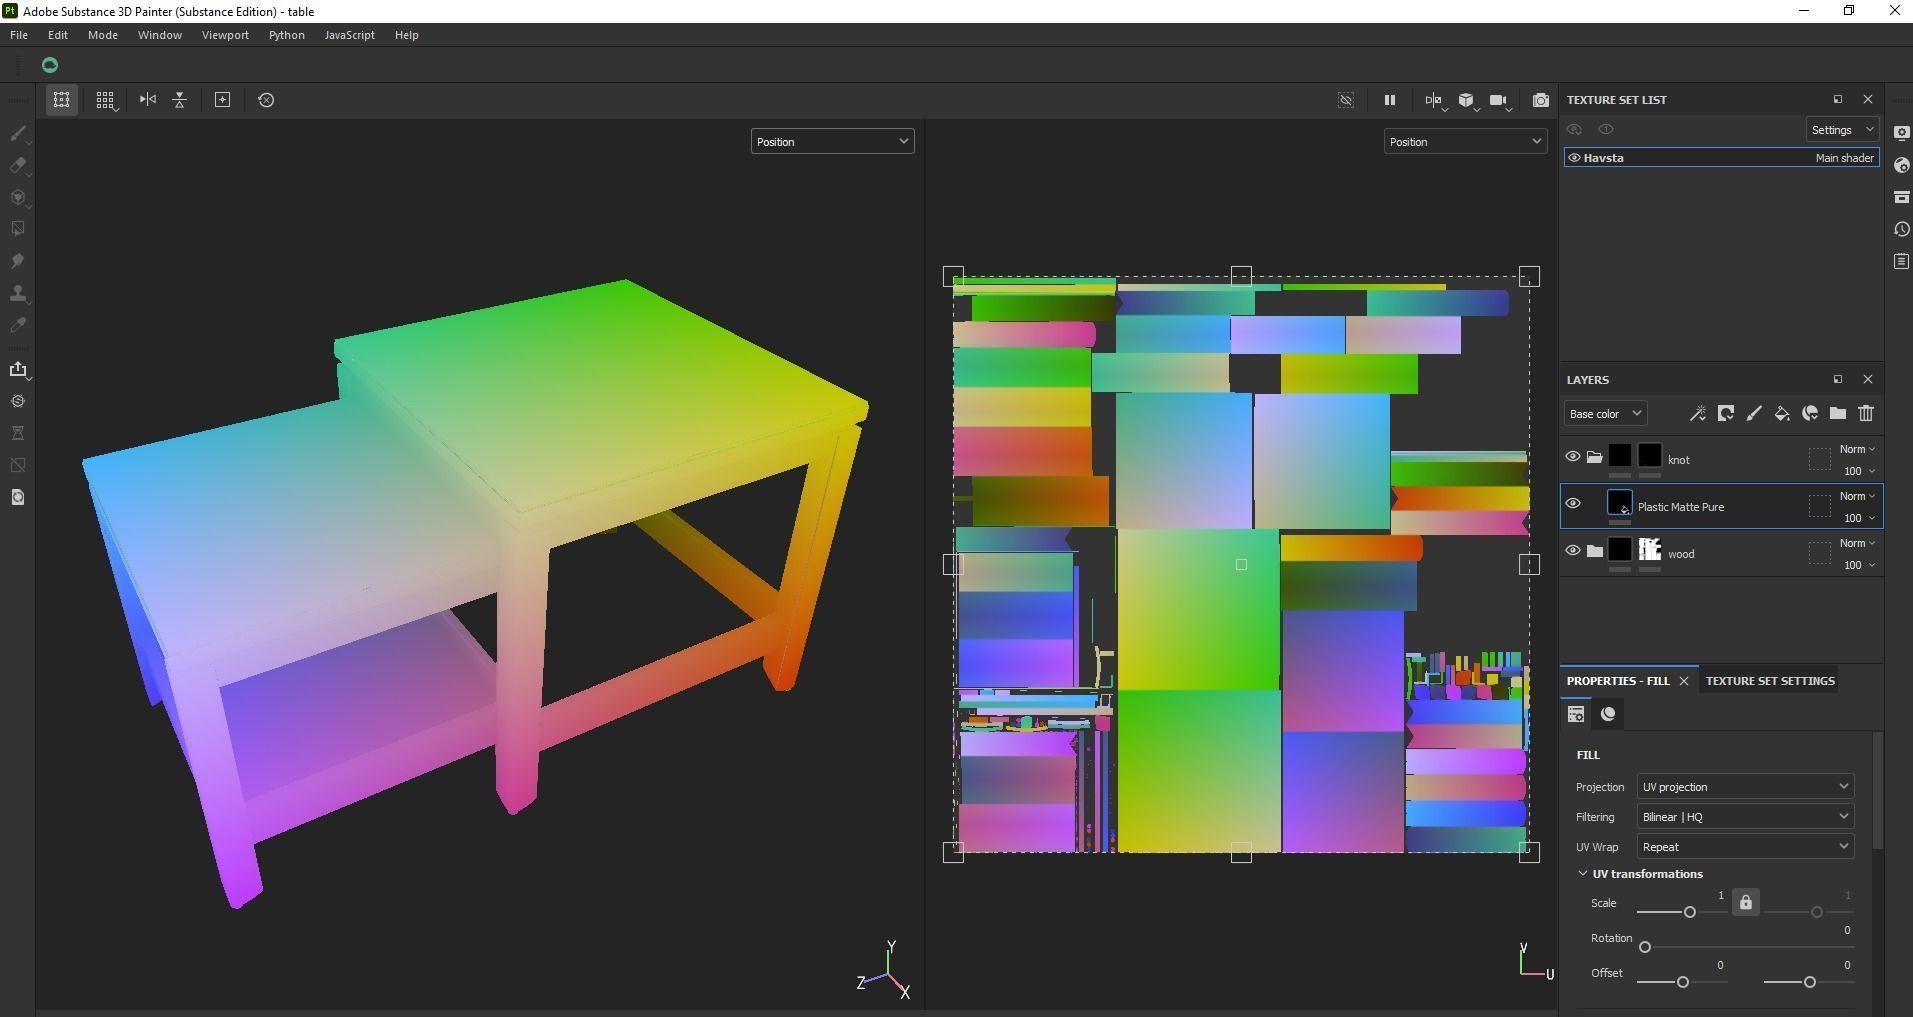Select the Projection tool
This screenshot has height=1017, width=1913.
18,197
